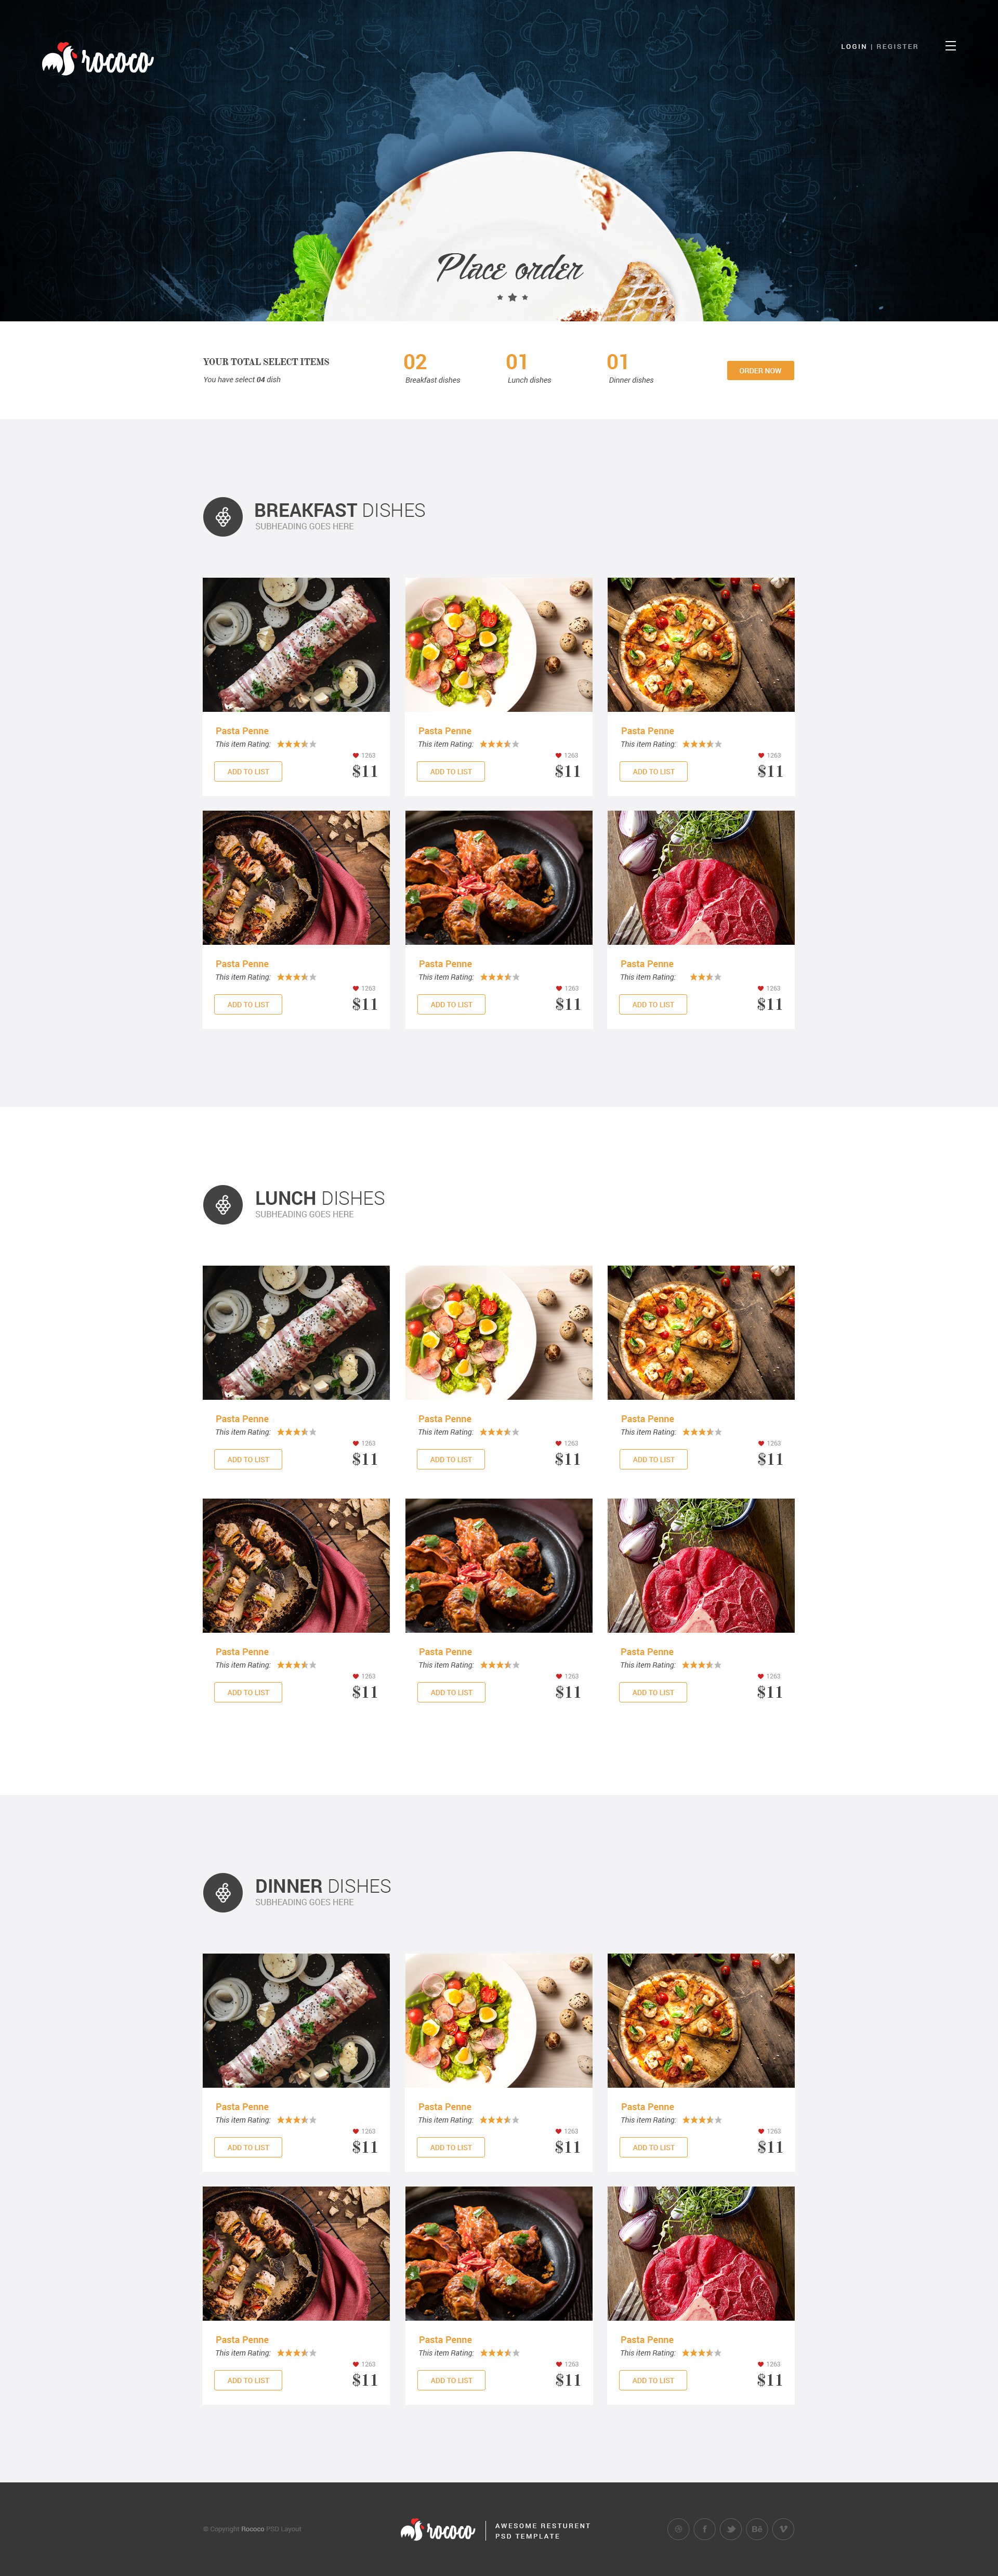Open the Vimeo icon in footer
998x2576 pixels.
[x=783, y=2529]
